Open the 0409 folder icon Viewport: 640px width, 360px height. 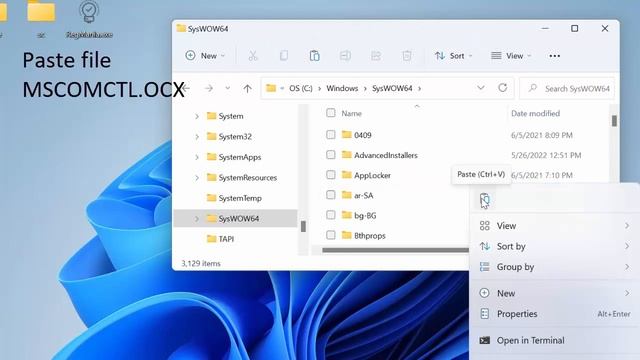[347, 134]
